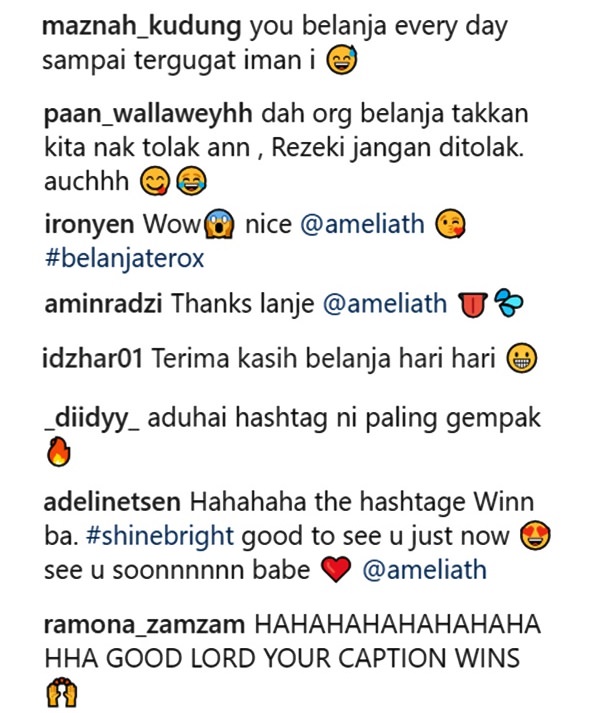This screenshot has height=713, width=600.
Task: Open maznah_kudung's profile
Action: point(141,27)
